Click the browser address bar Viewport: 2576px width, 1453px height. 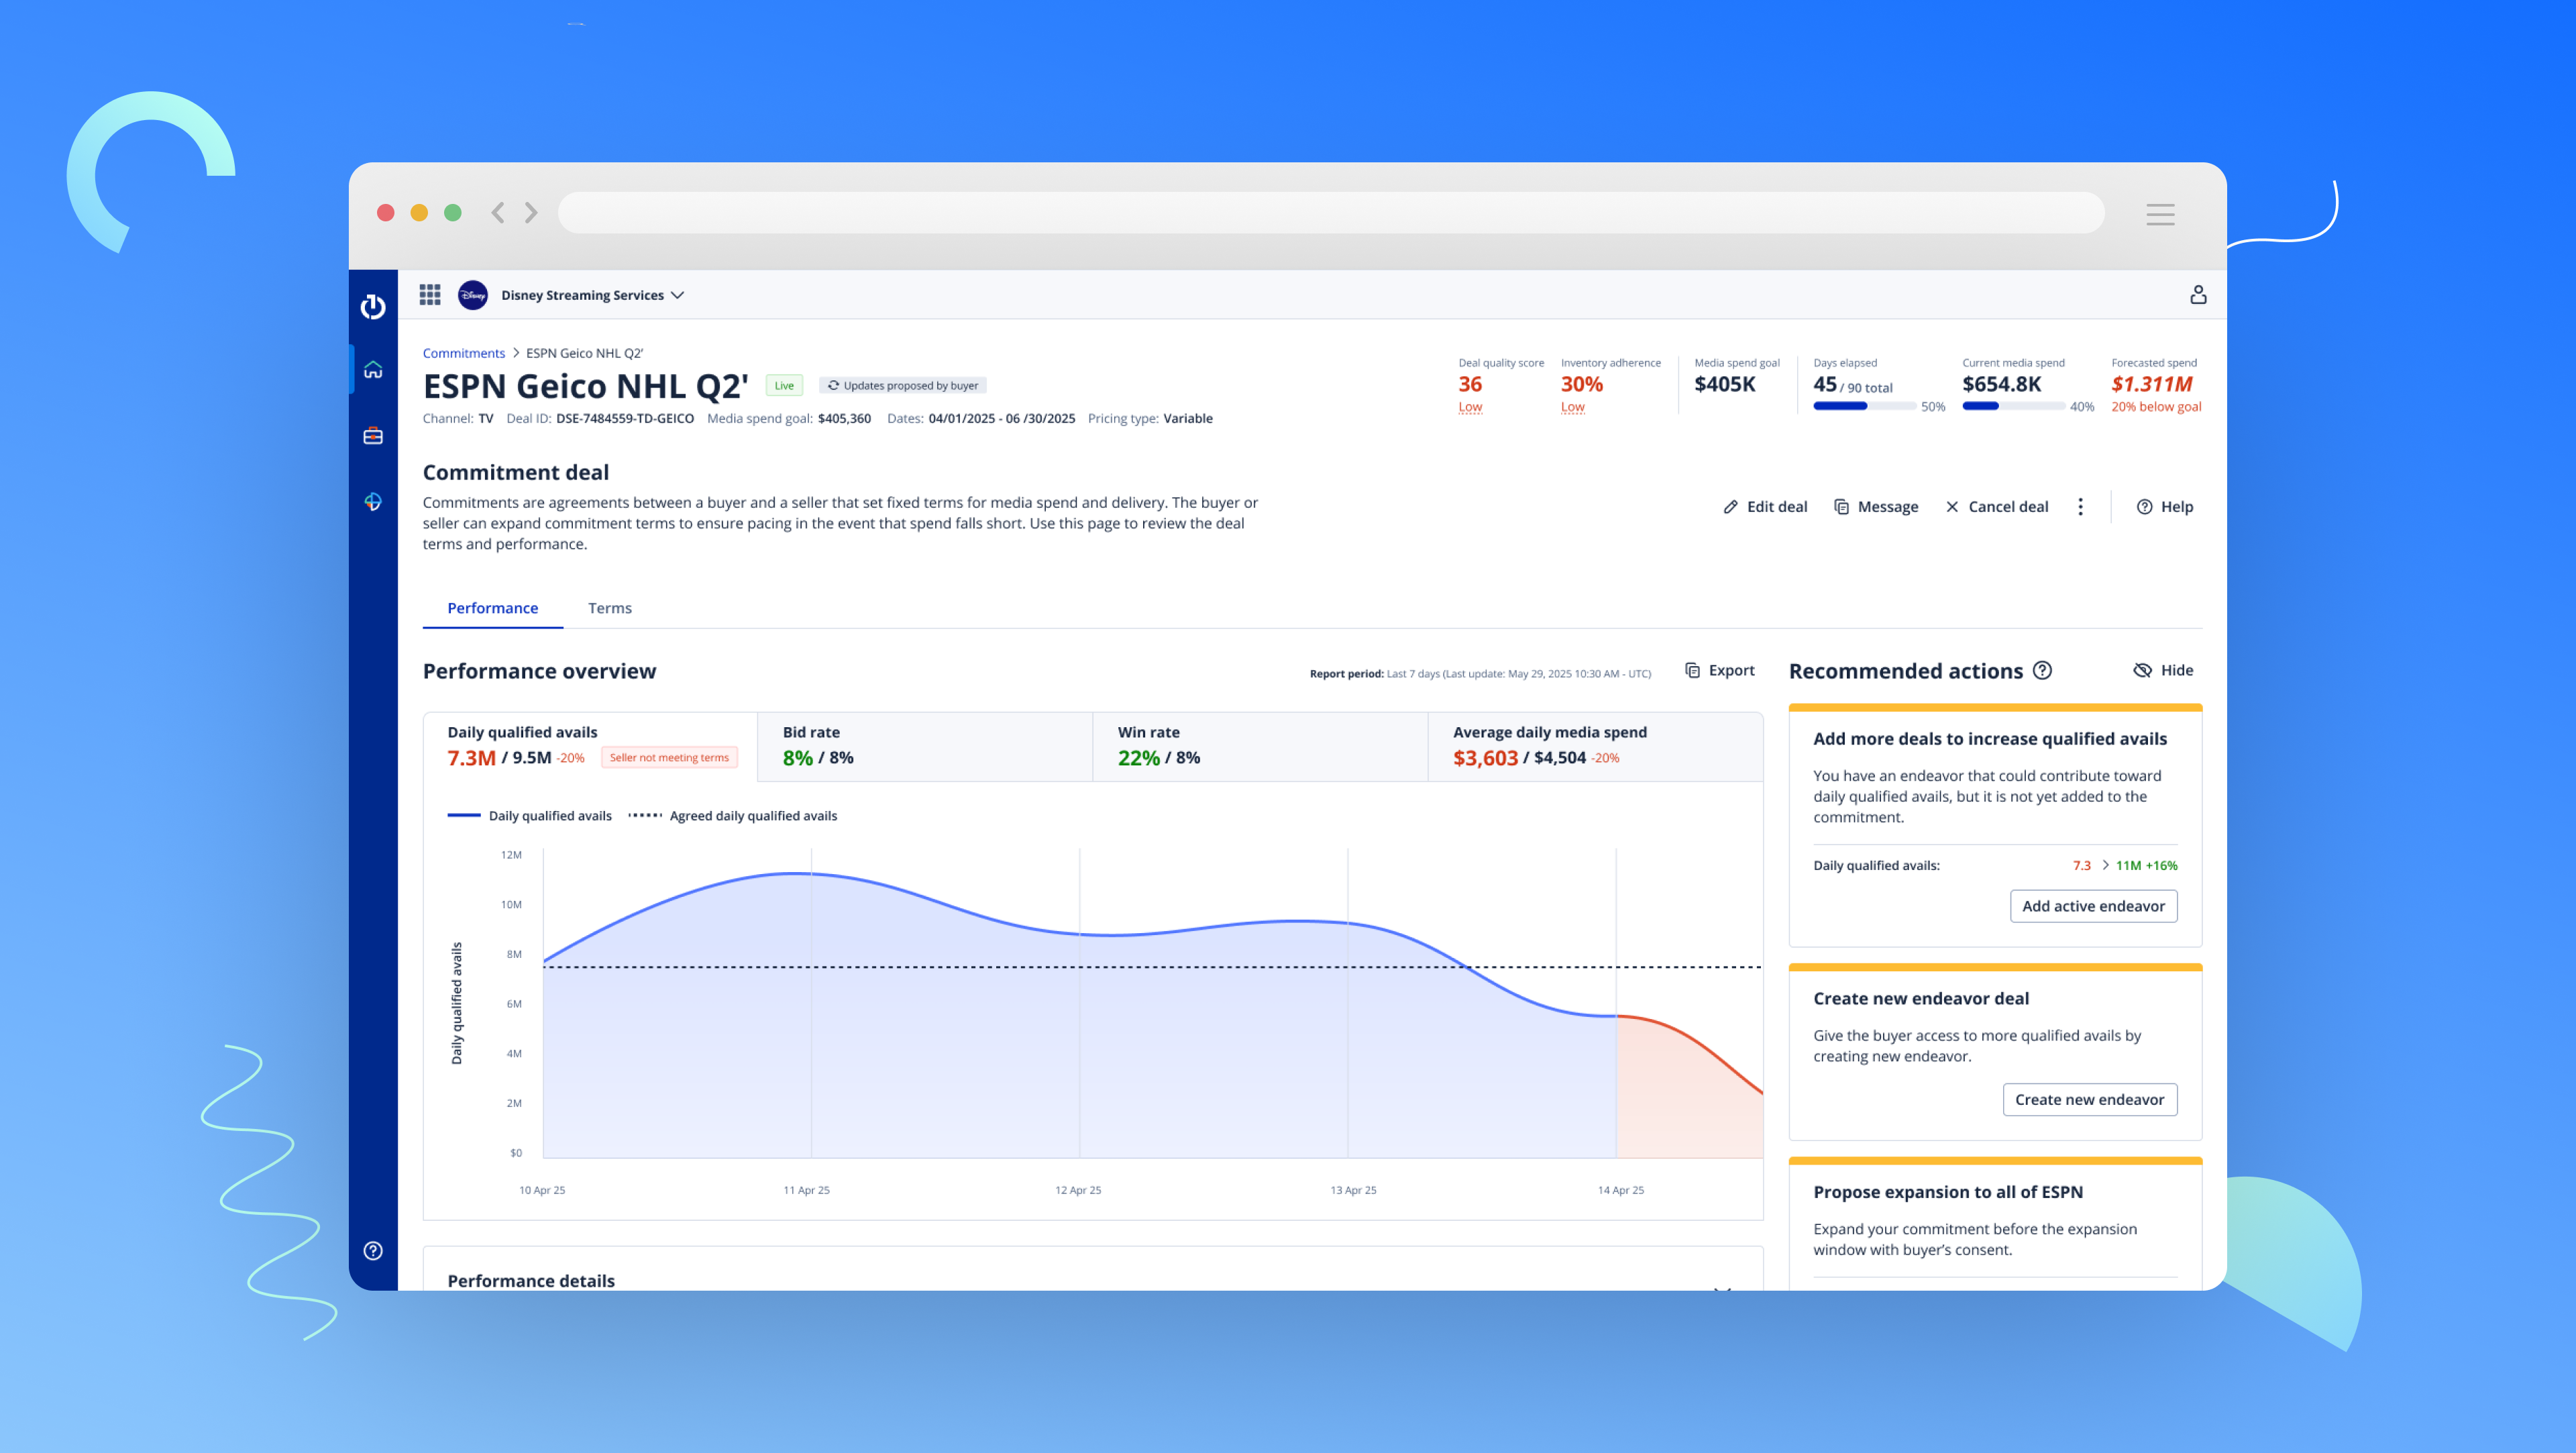1330,213
